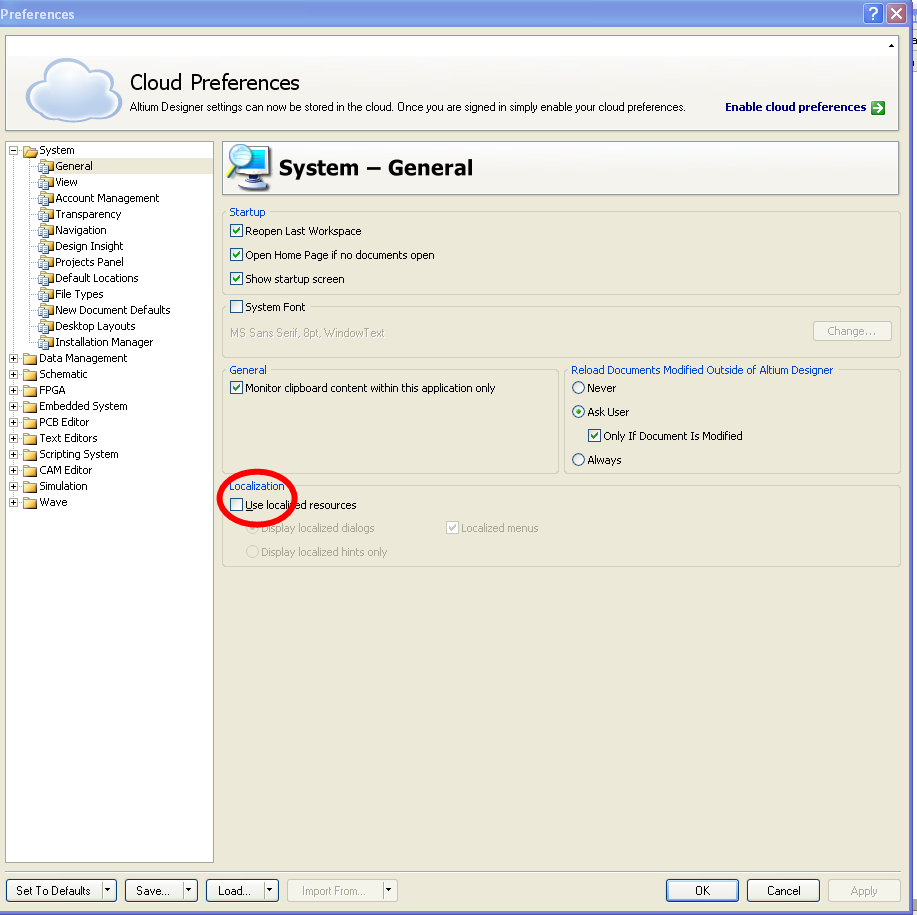Click the OK button
This screenshot has width=917, height=915.
point(702,890)
